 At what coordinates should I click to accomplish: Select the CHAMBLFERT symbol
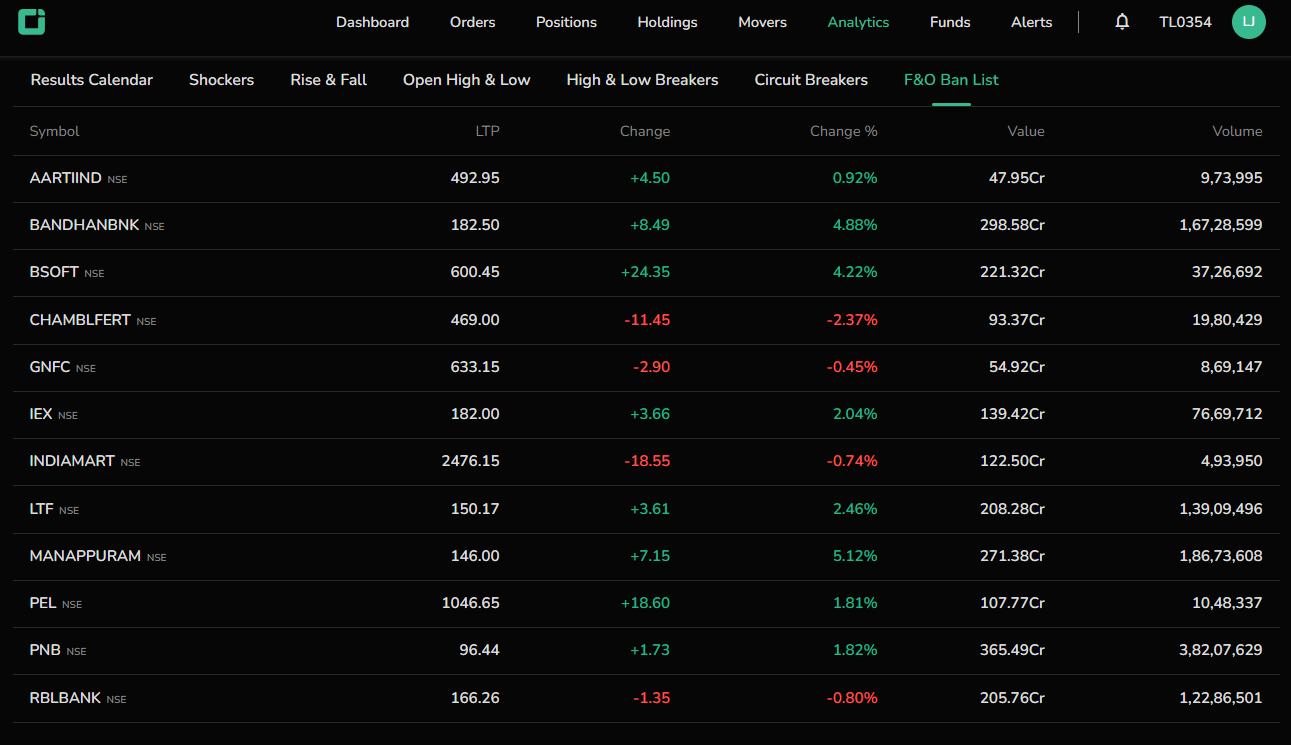tap(80, 320)
